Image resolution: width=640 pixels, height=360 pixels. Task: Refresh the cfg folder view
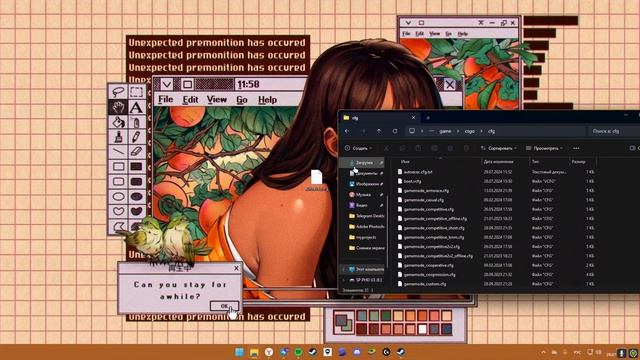point(395,131)
